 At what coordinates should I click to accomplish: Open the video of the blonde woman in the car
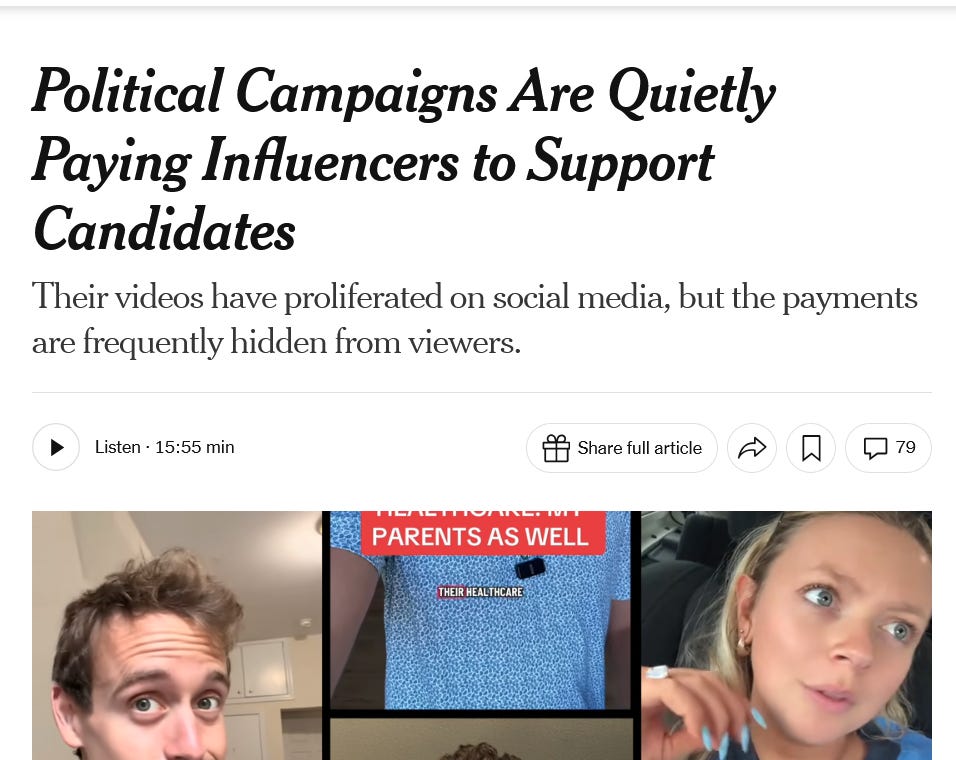[787, 635]
